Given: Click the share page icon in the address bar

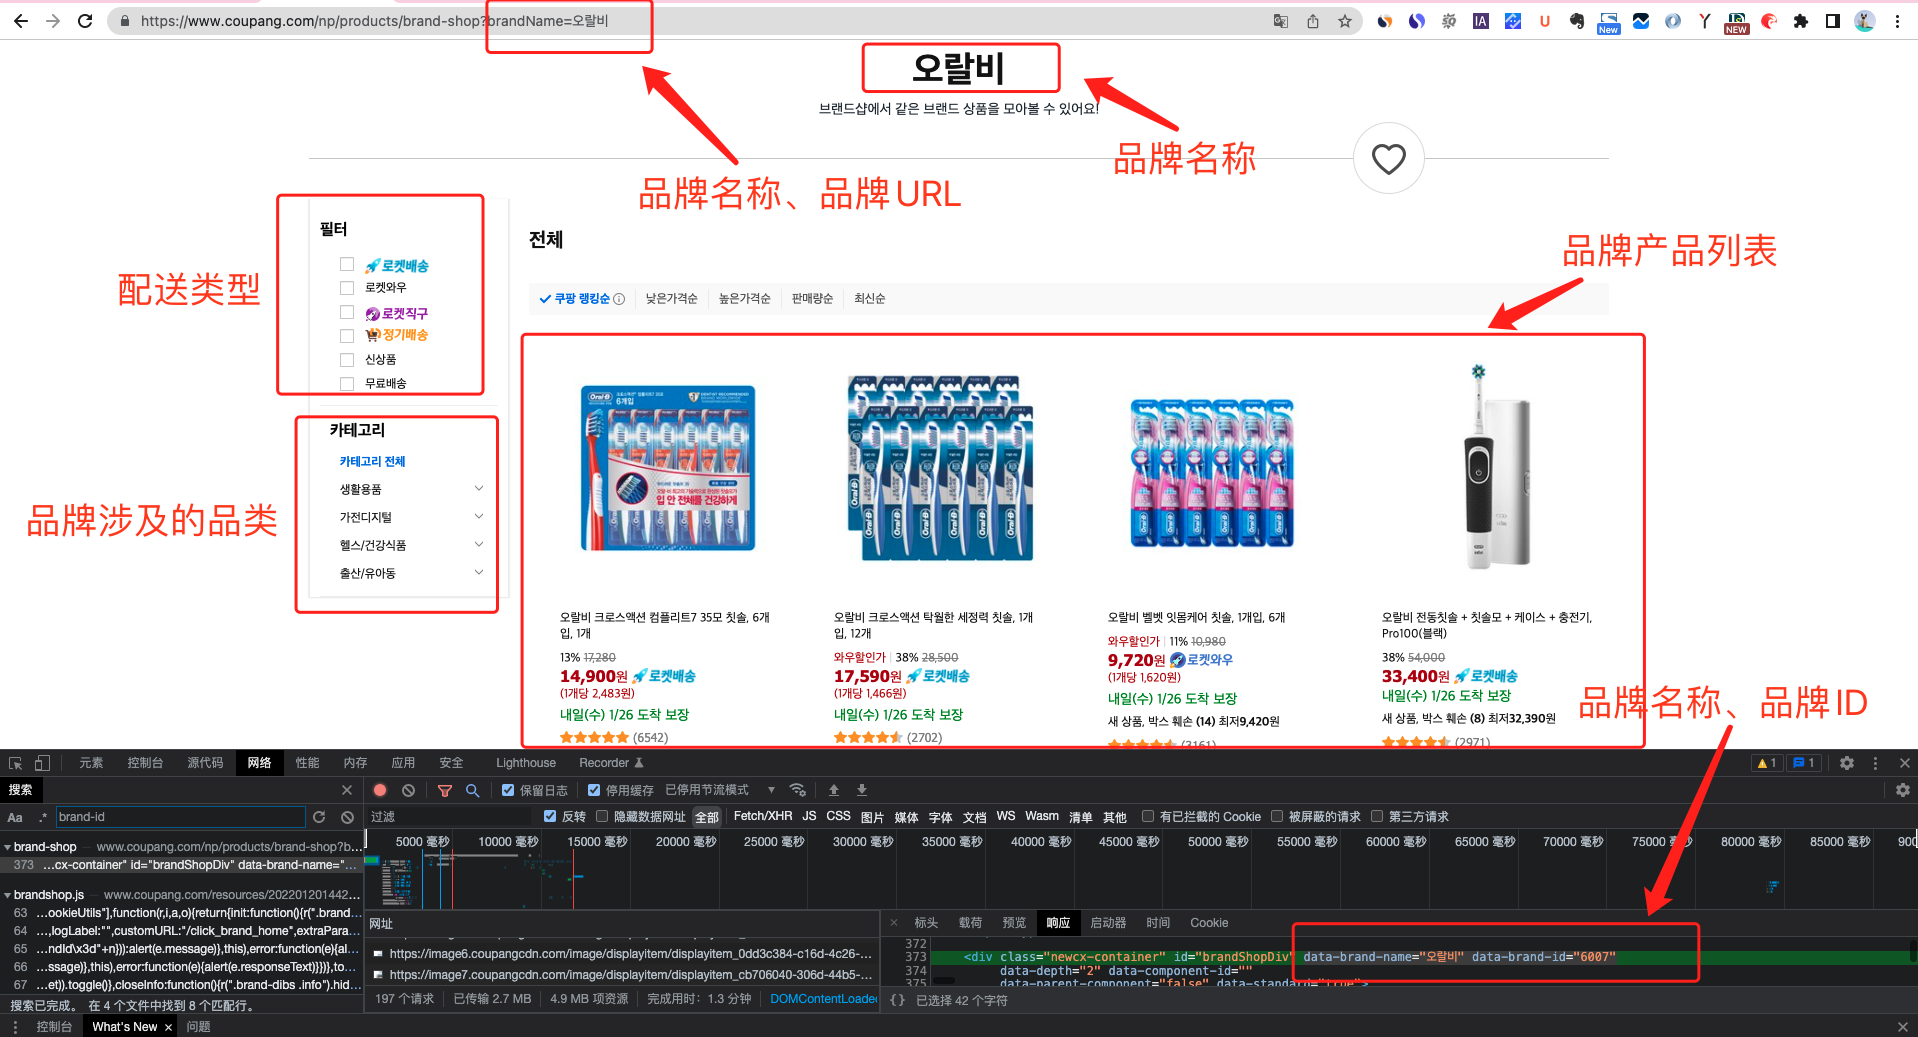Looking at the screenshot, I should tap(1313, 21).
